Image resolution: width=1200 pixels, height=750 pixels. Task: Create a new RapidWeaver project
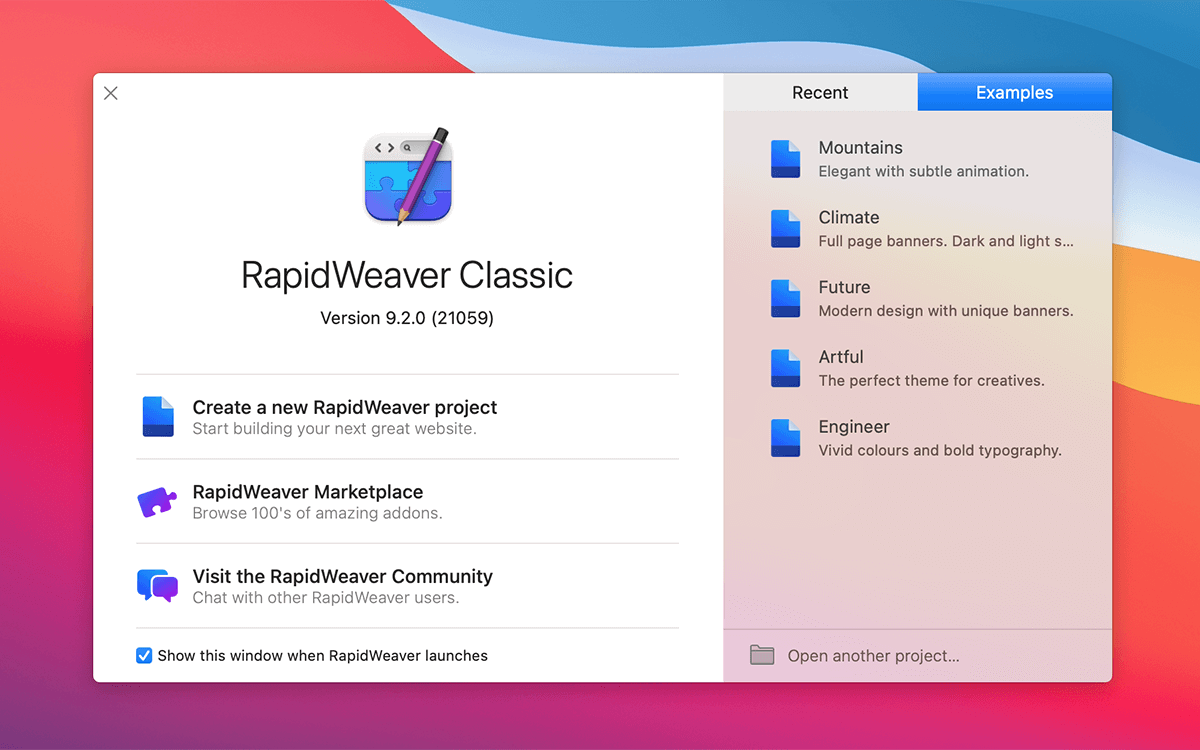coord(407,417)
